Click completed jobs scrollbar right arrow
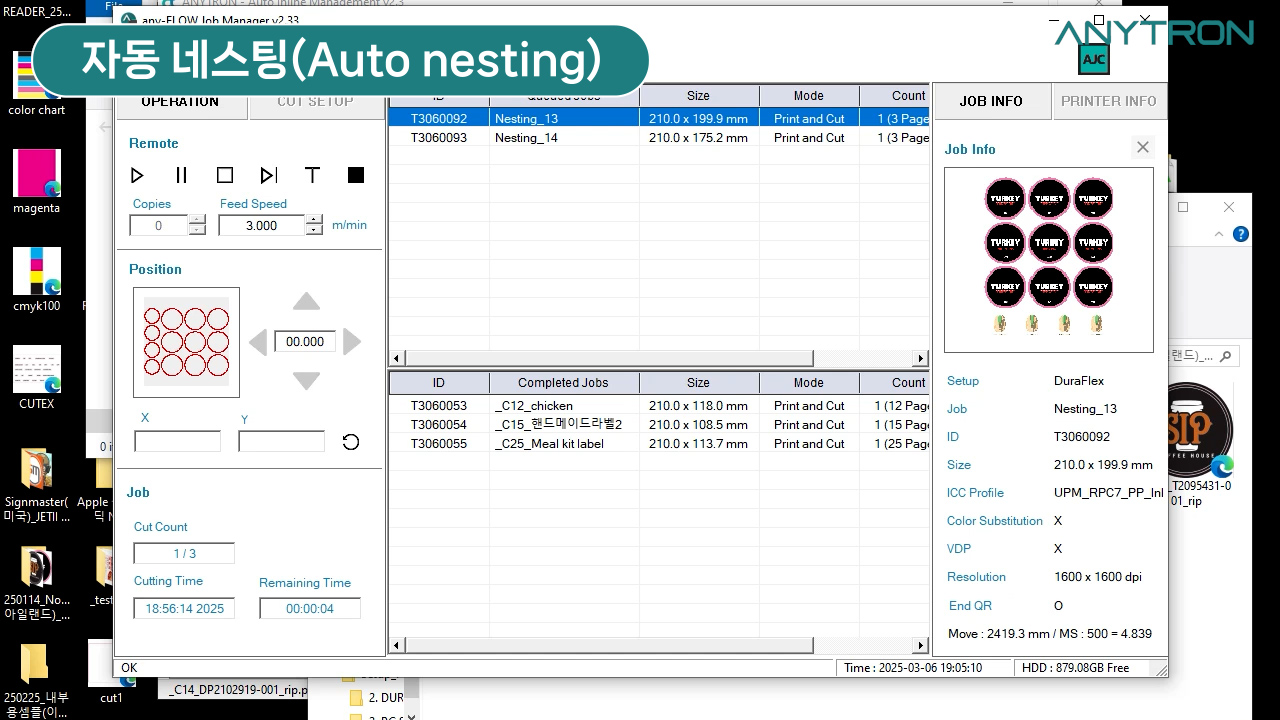This screenshot has height=720, width=1280. [x=921, y=646]
